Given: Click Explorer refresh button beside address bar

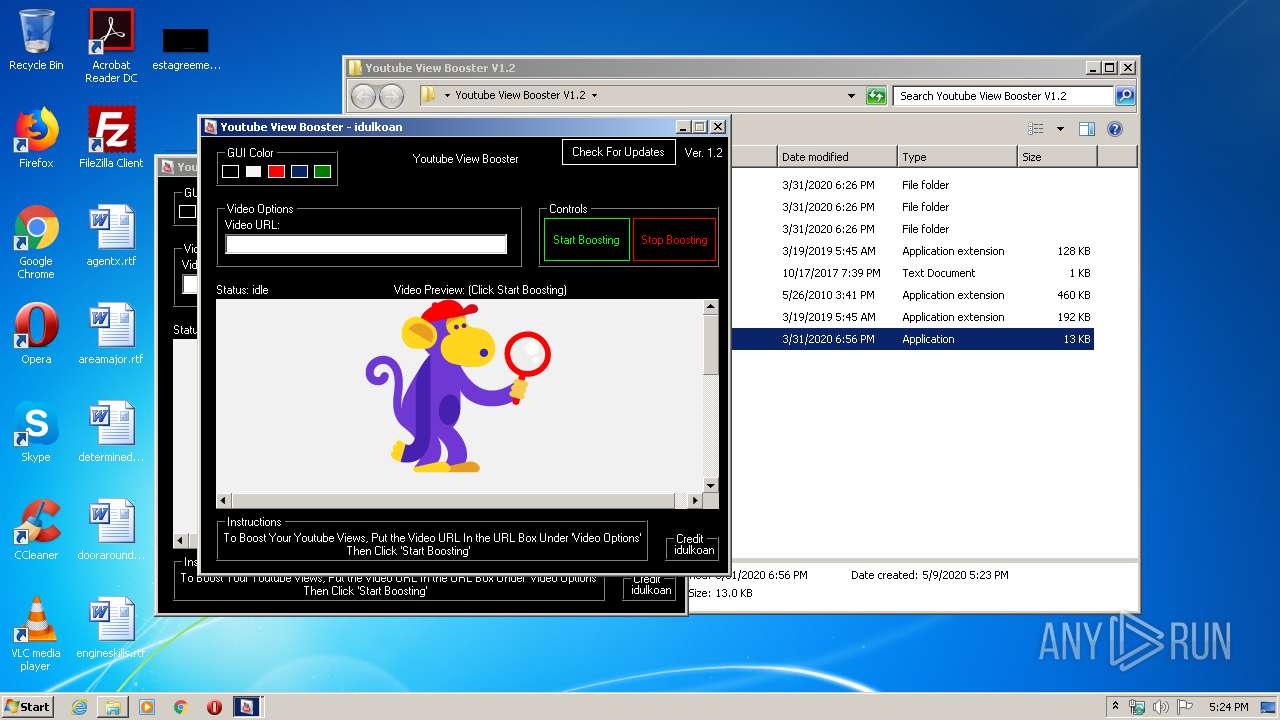Looking at the screenshot, I should click(x=876, y=96).
